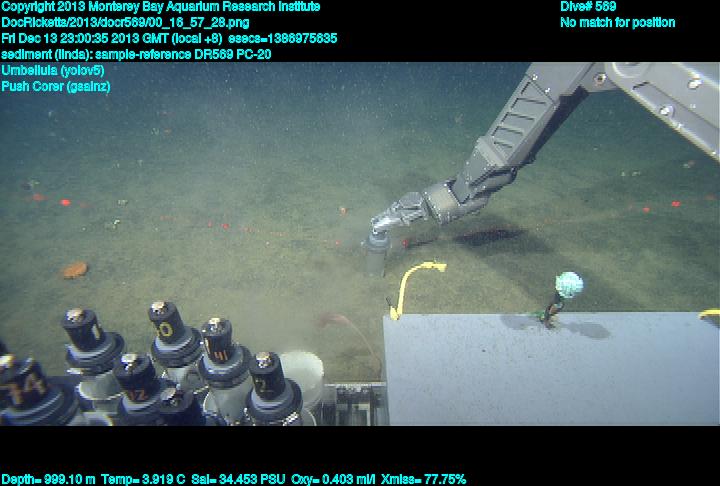The width and height of the screenshot is (720, 486).
Task: Click the 'No match for position' message
Action: pos(617,22)
